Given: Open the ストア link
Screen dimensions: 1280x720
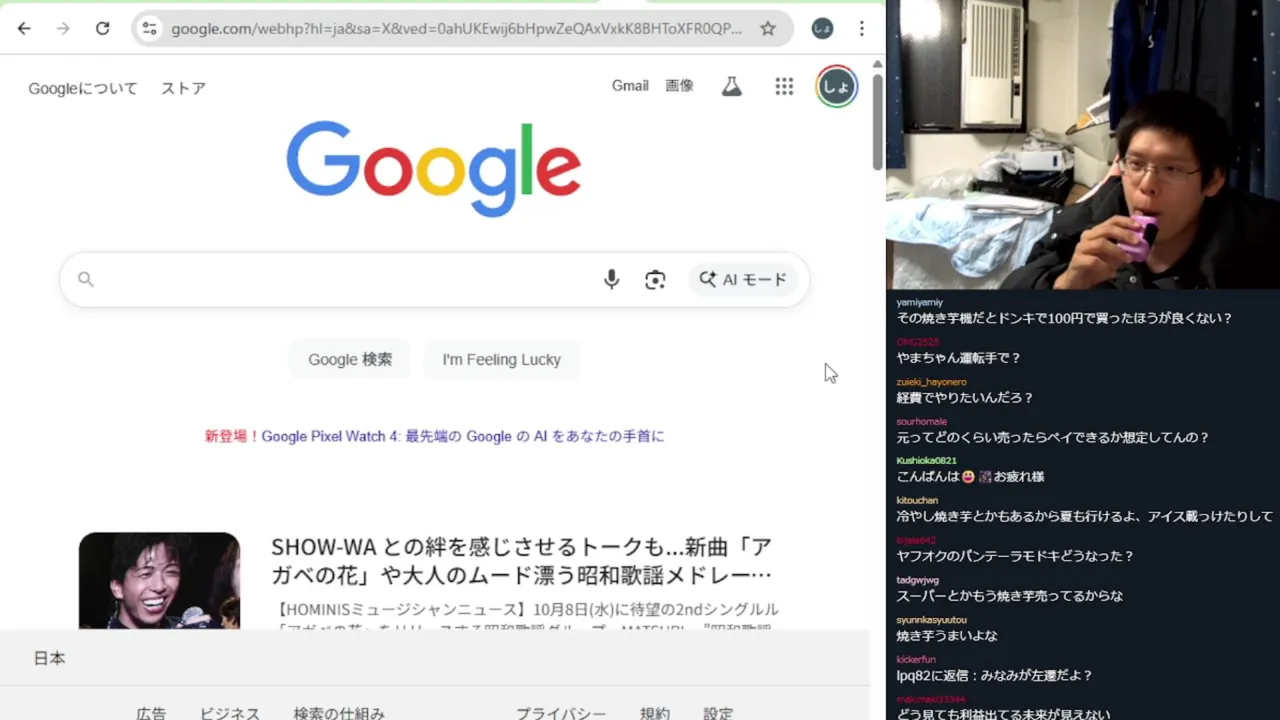Looking at the screenshot, I should (183, 88).
